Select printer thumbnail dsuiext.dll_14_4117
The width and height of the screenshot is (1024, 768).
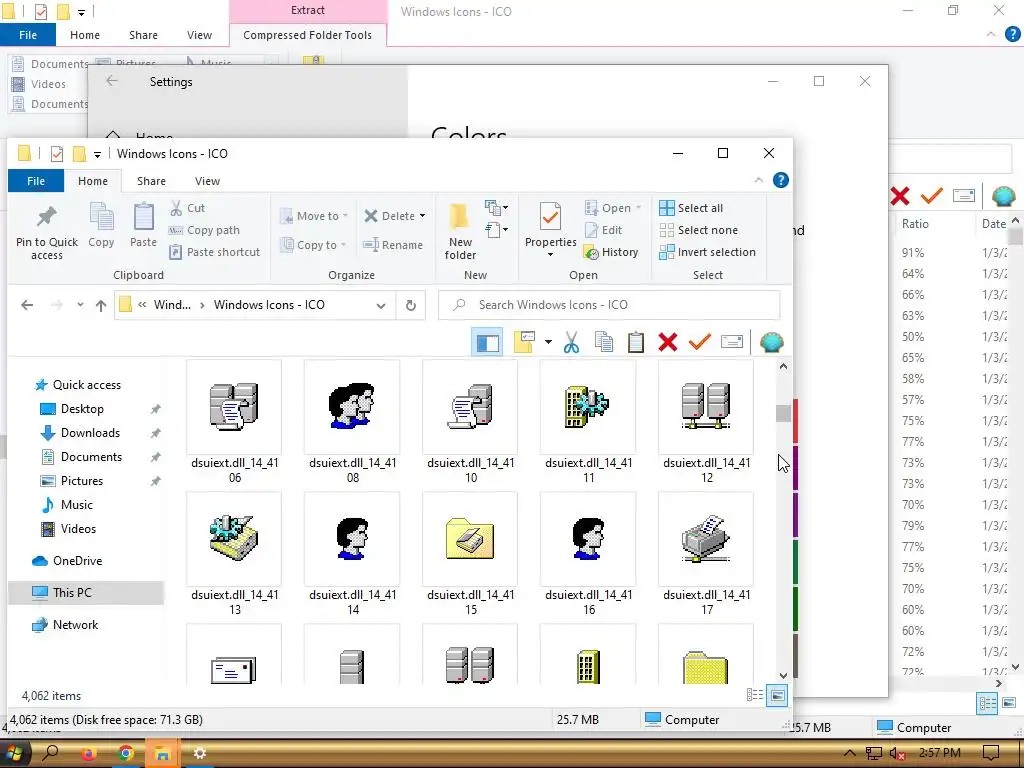click(x=706, y=554)
